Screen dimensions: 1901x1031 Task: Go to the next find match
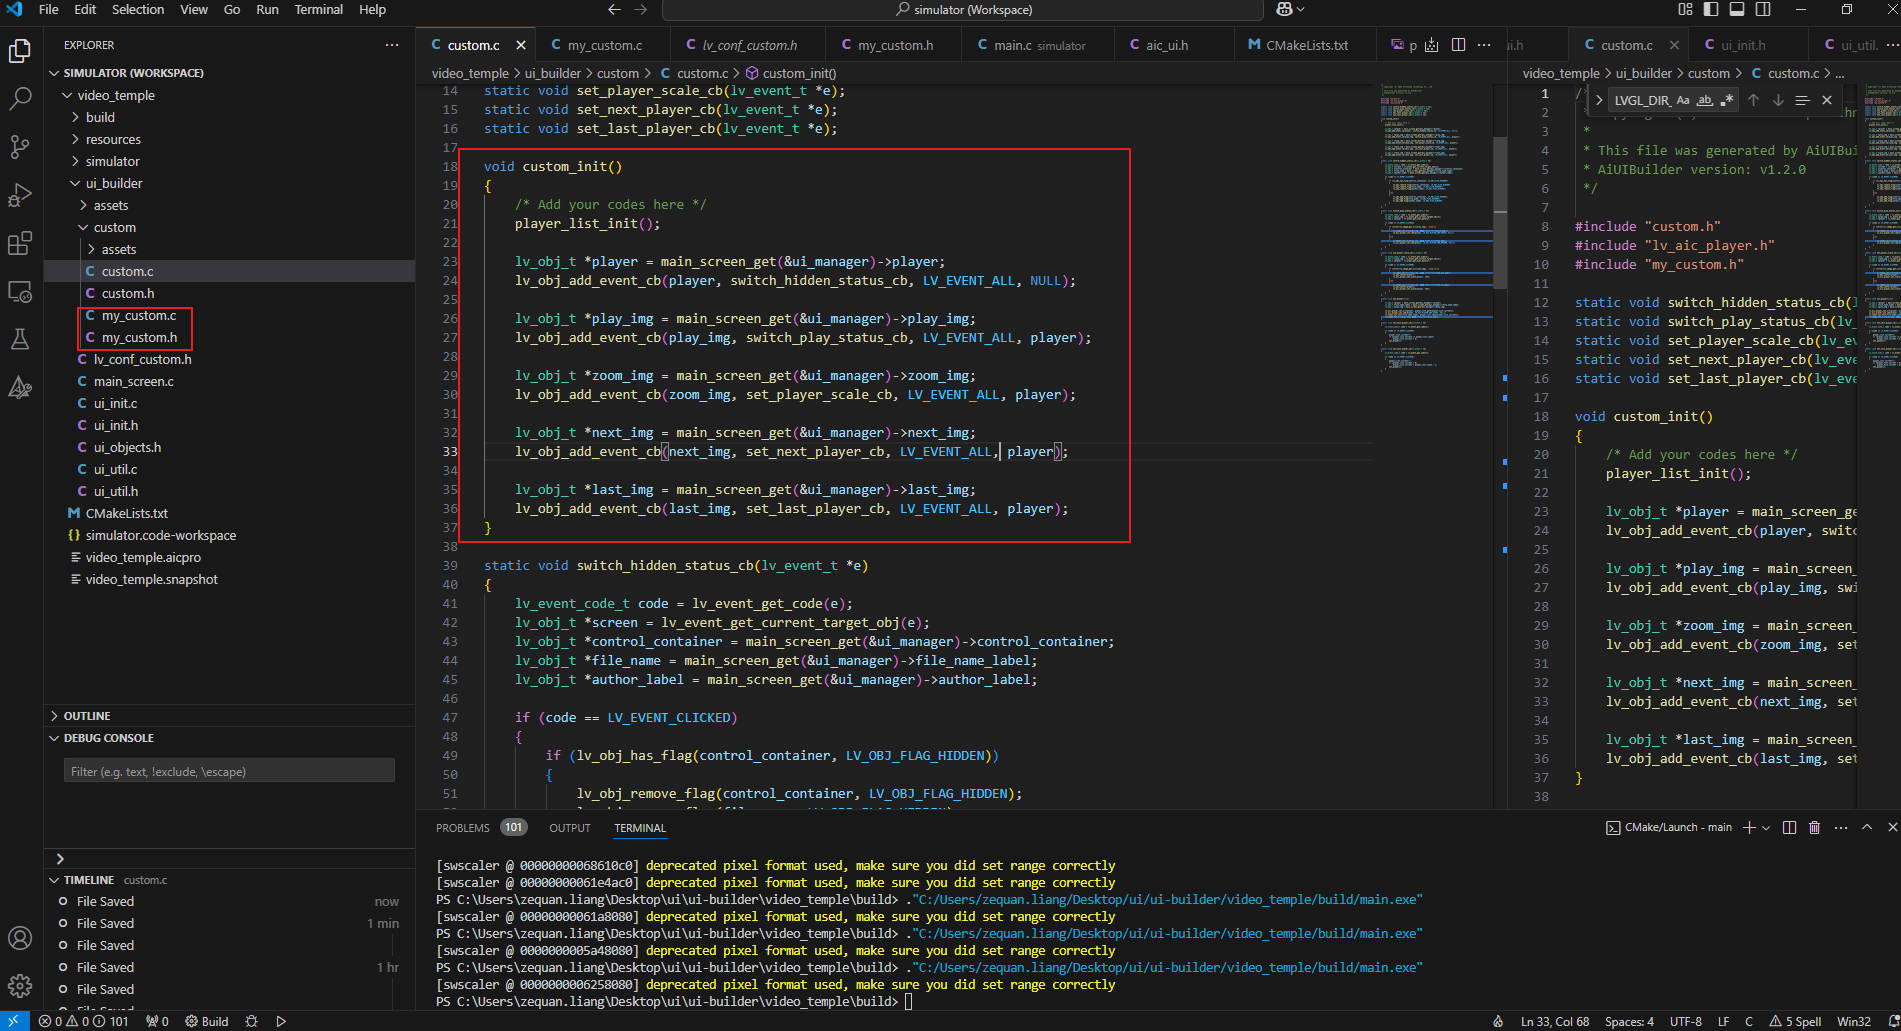point(1778,100)
